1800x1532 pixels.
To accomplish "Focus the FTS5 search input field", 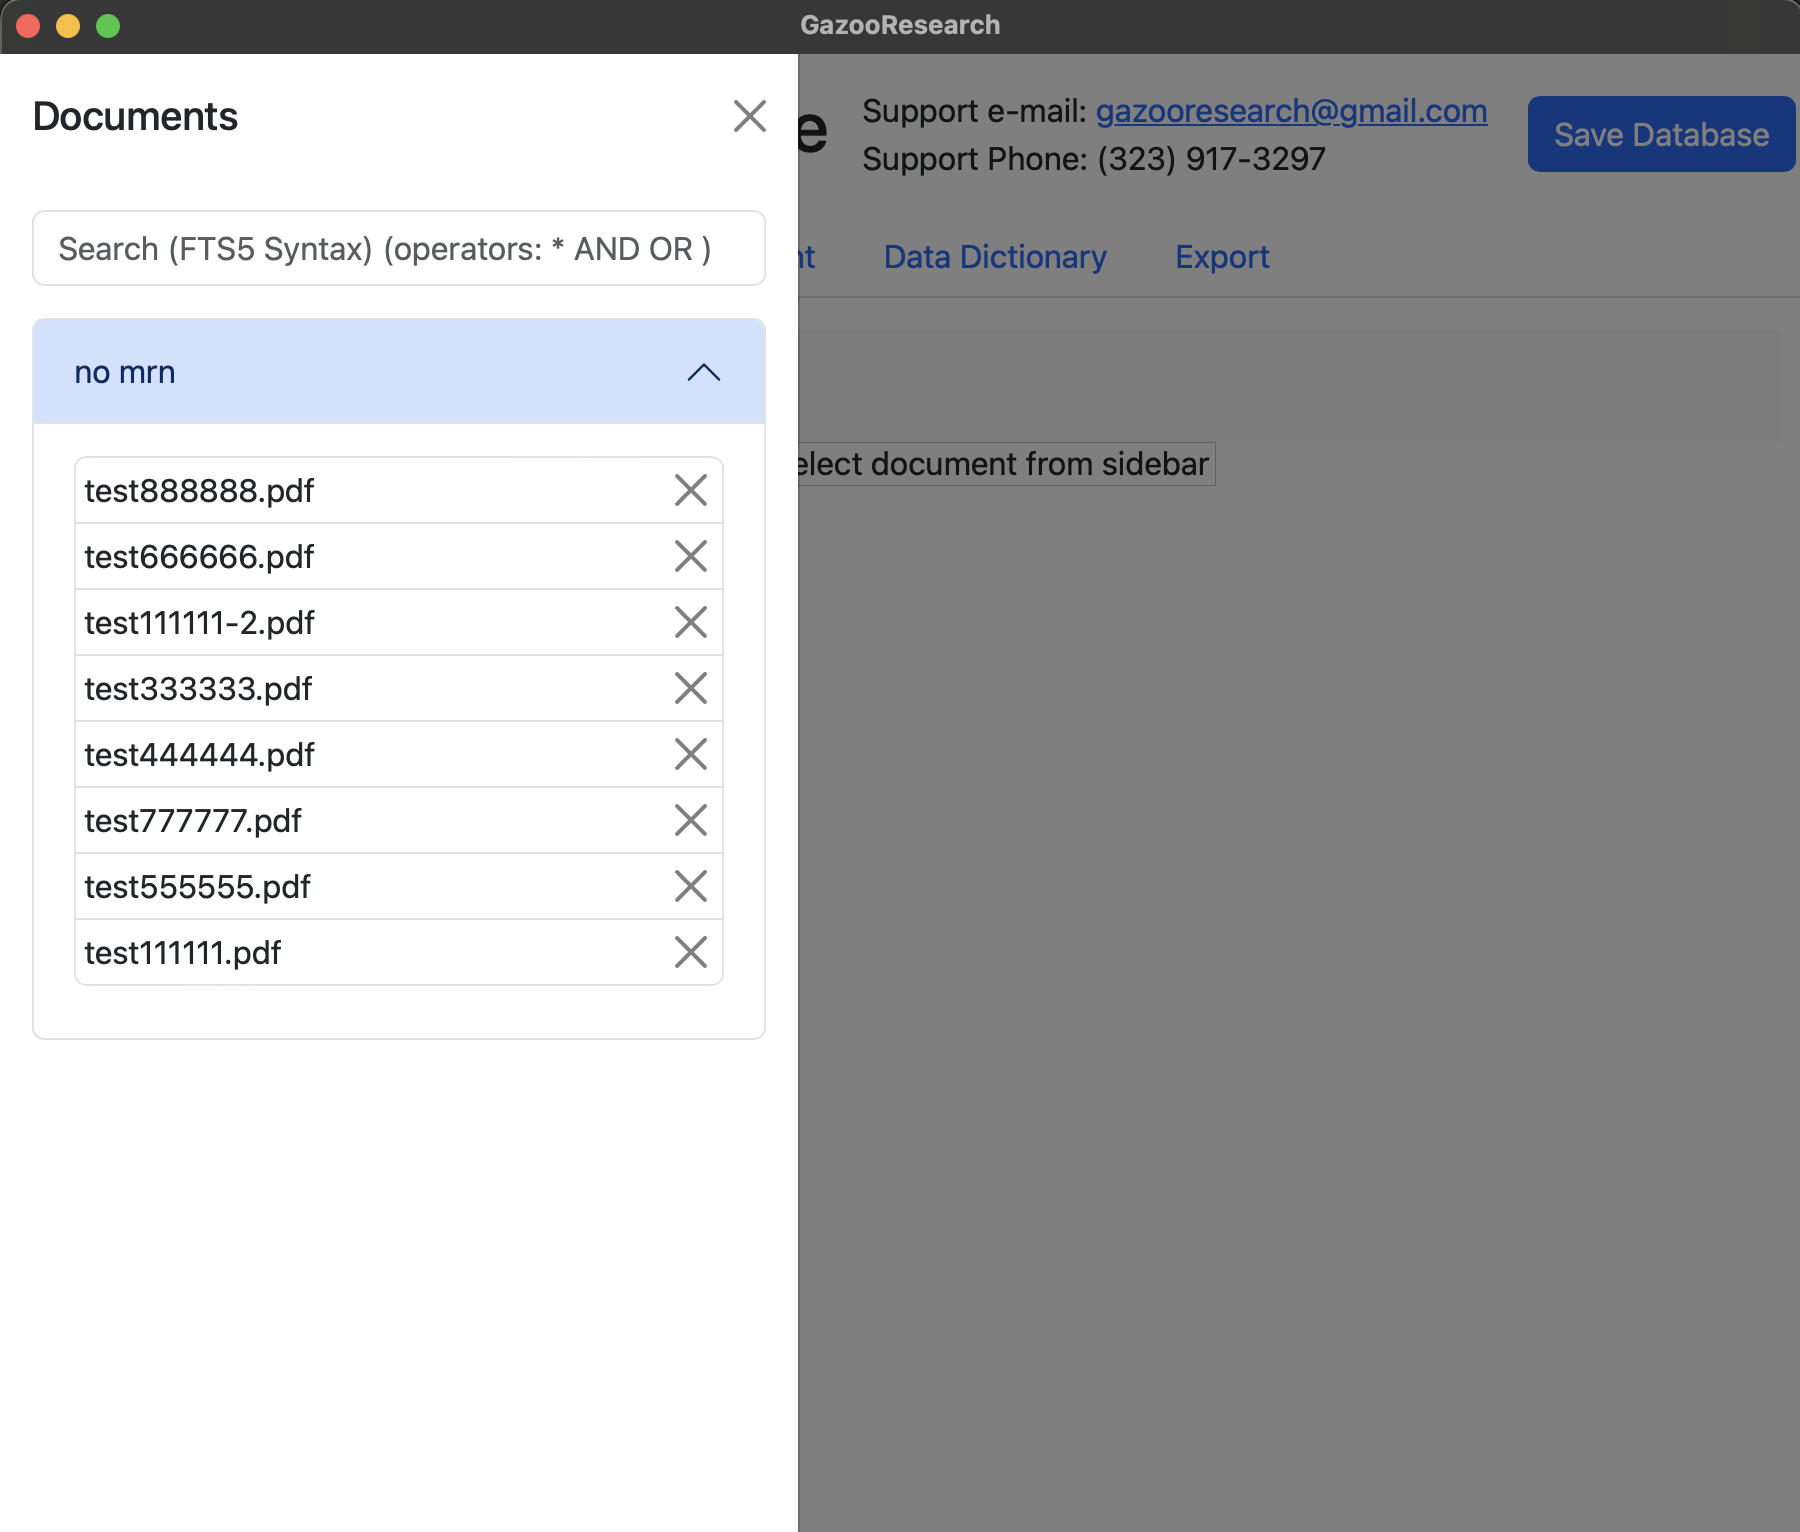I will [398, 248].
